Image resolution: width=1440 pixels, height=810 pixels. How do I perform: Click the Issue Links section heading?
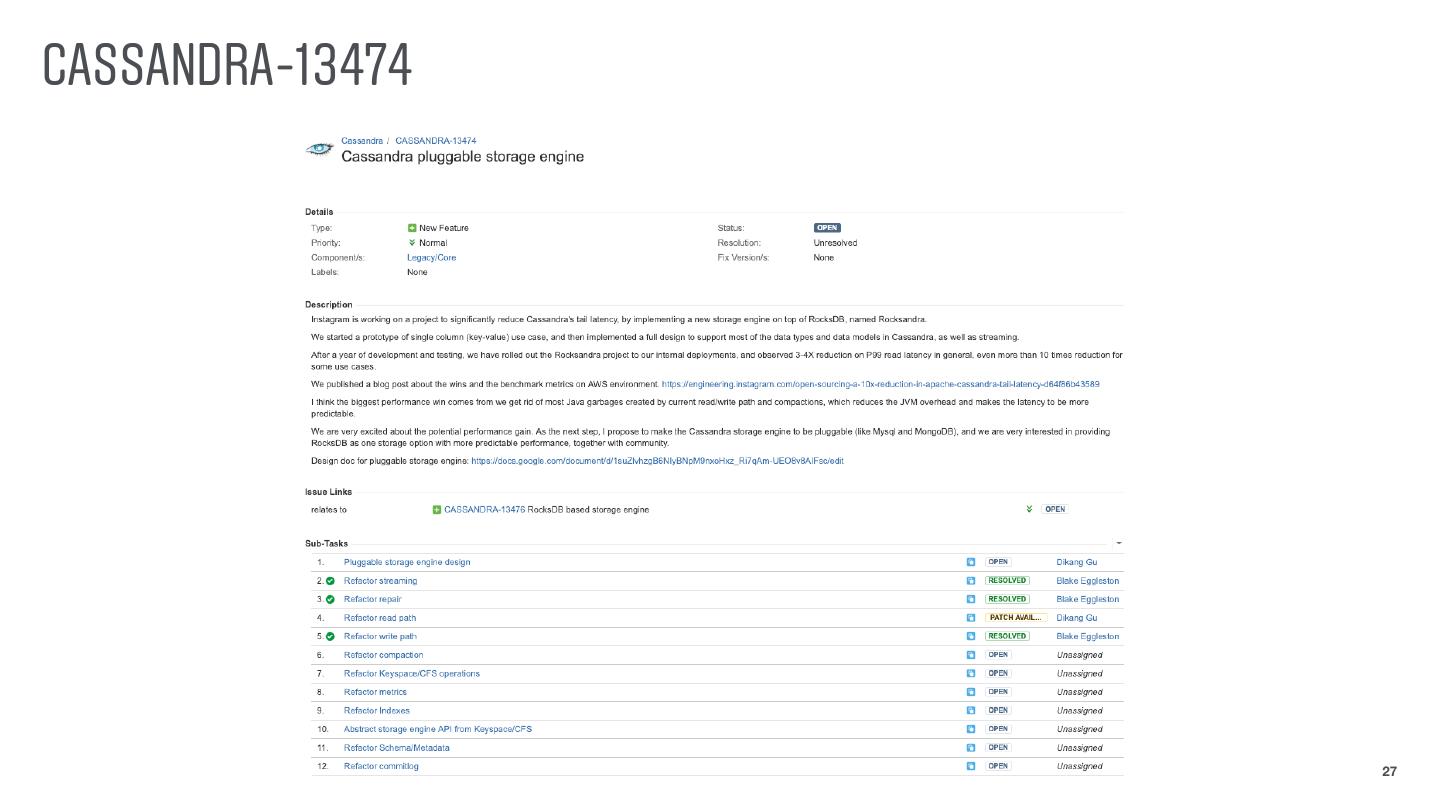click(329, 492)
